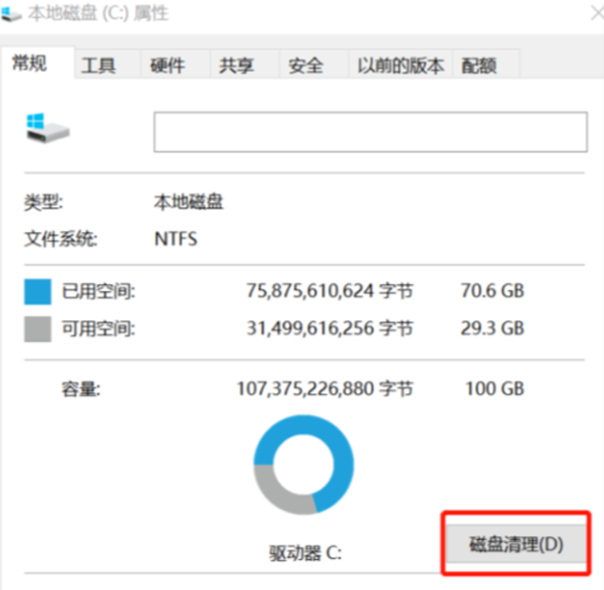Click the 容量 label
The height and width of the screenshot is (590, 604).
[81, 389]
